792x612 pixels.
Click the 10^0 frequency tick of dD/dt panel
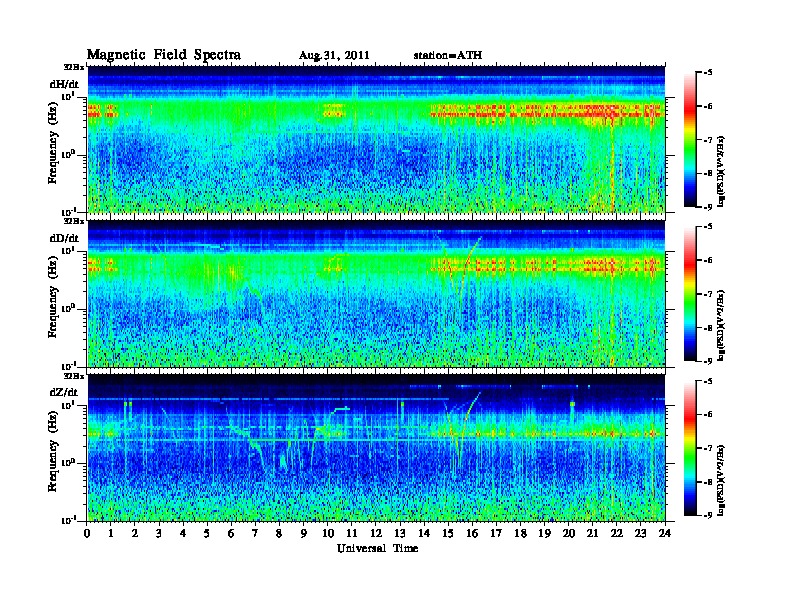69,309
